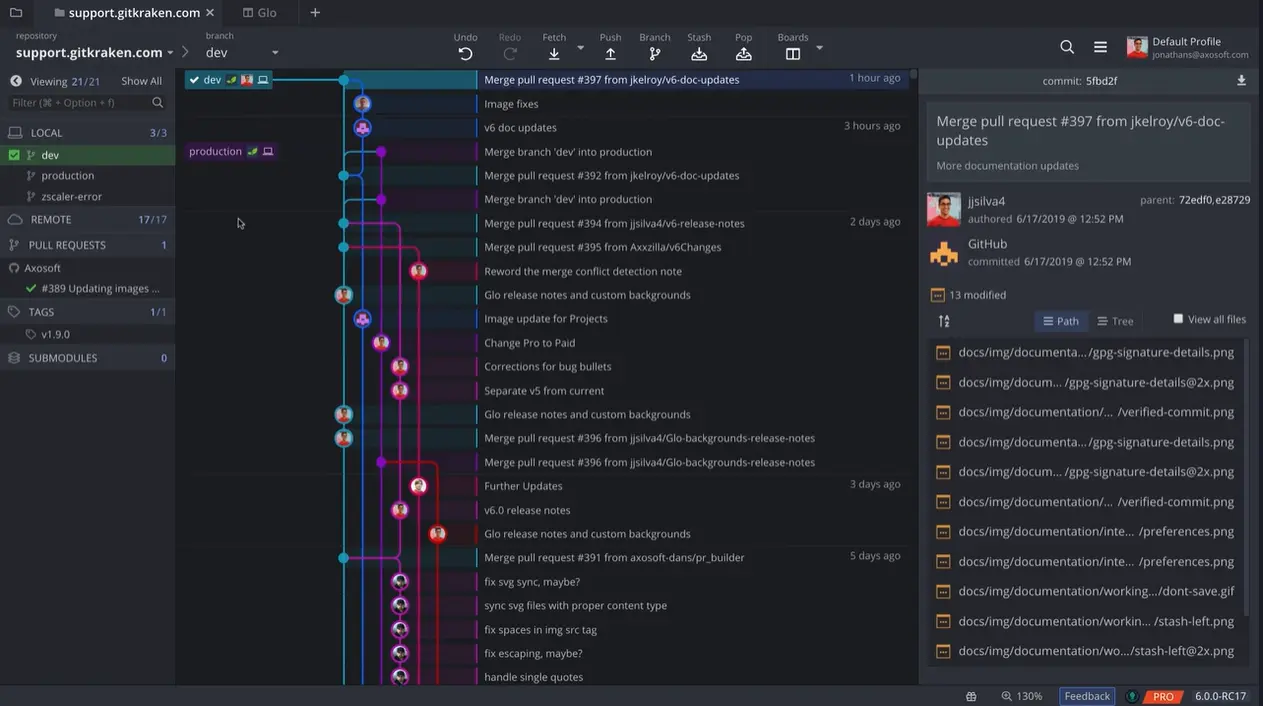Image resolution: width=1263 pixels, height=706 pixels.
Task: Toggle the View all files checkbox
Action: [1178, 319]
